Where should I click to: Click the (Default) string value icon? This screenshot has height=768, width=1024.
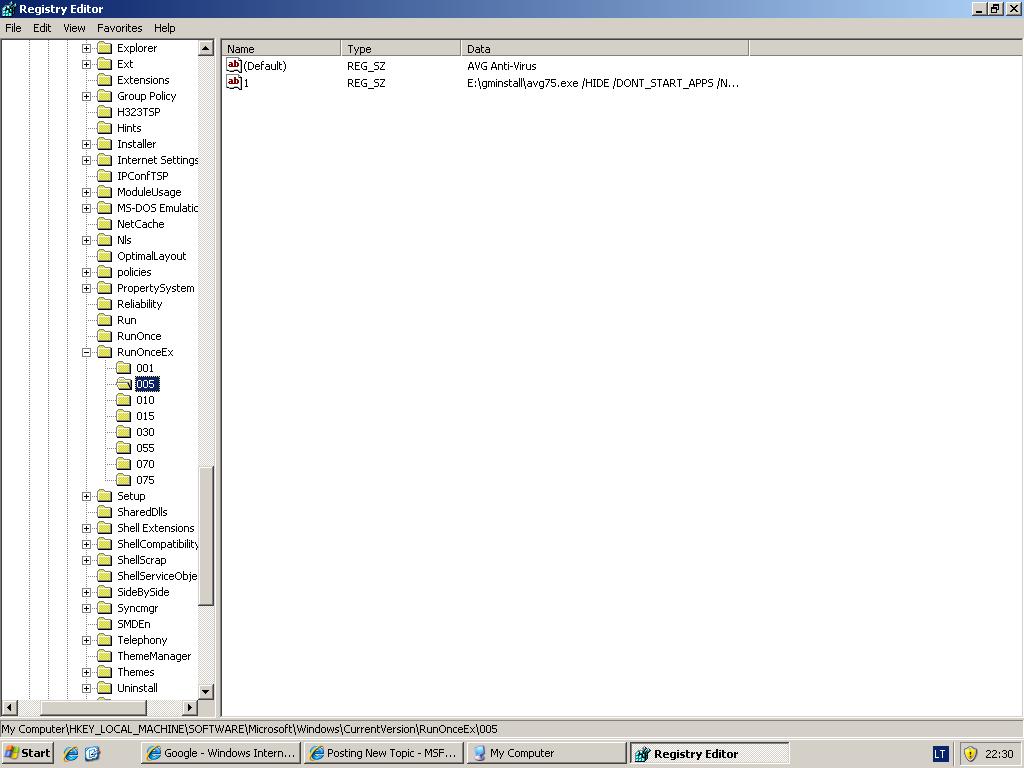point(234,65)
